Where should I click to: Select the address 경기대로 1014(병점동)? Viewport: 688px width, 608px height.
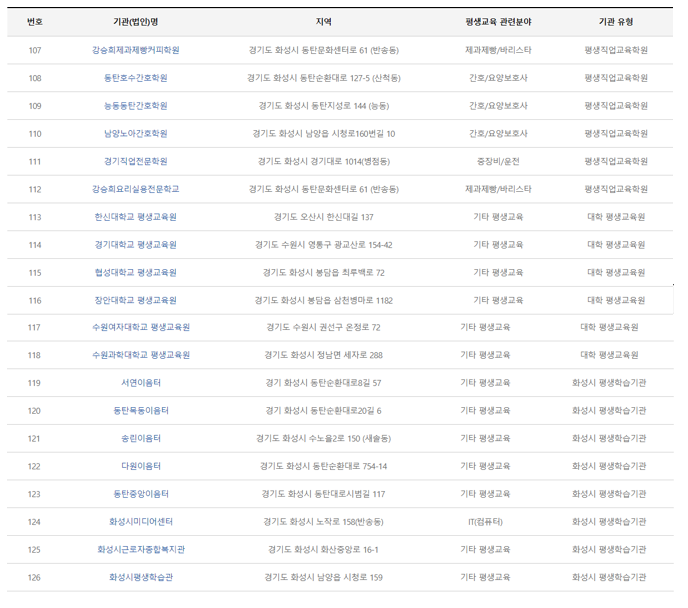click(x=350, y=161)
